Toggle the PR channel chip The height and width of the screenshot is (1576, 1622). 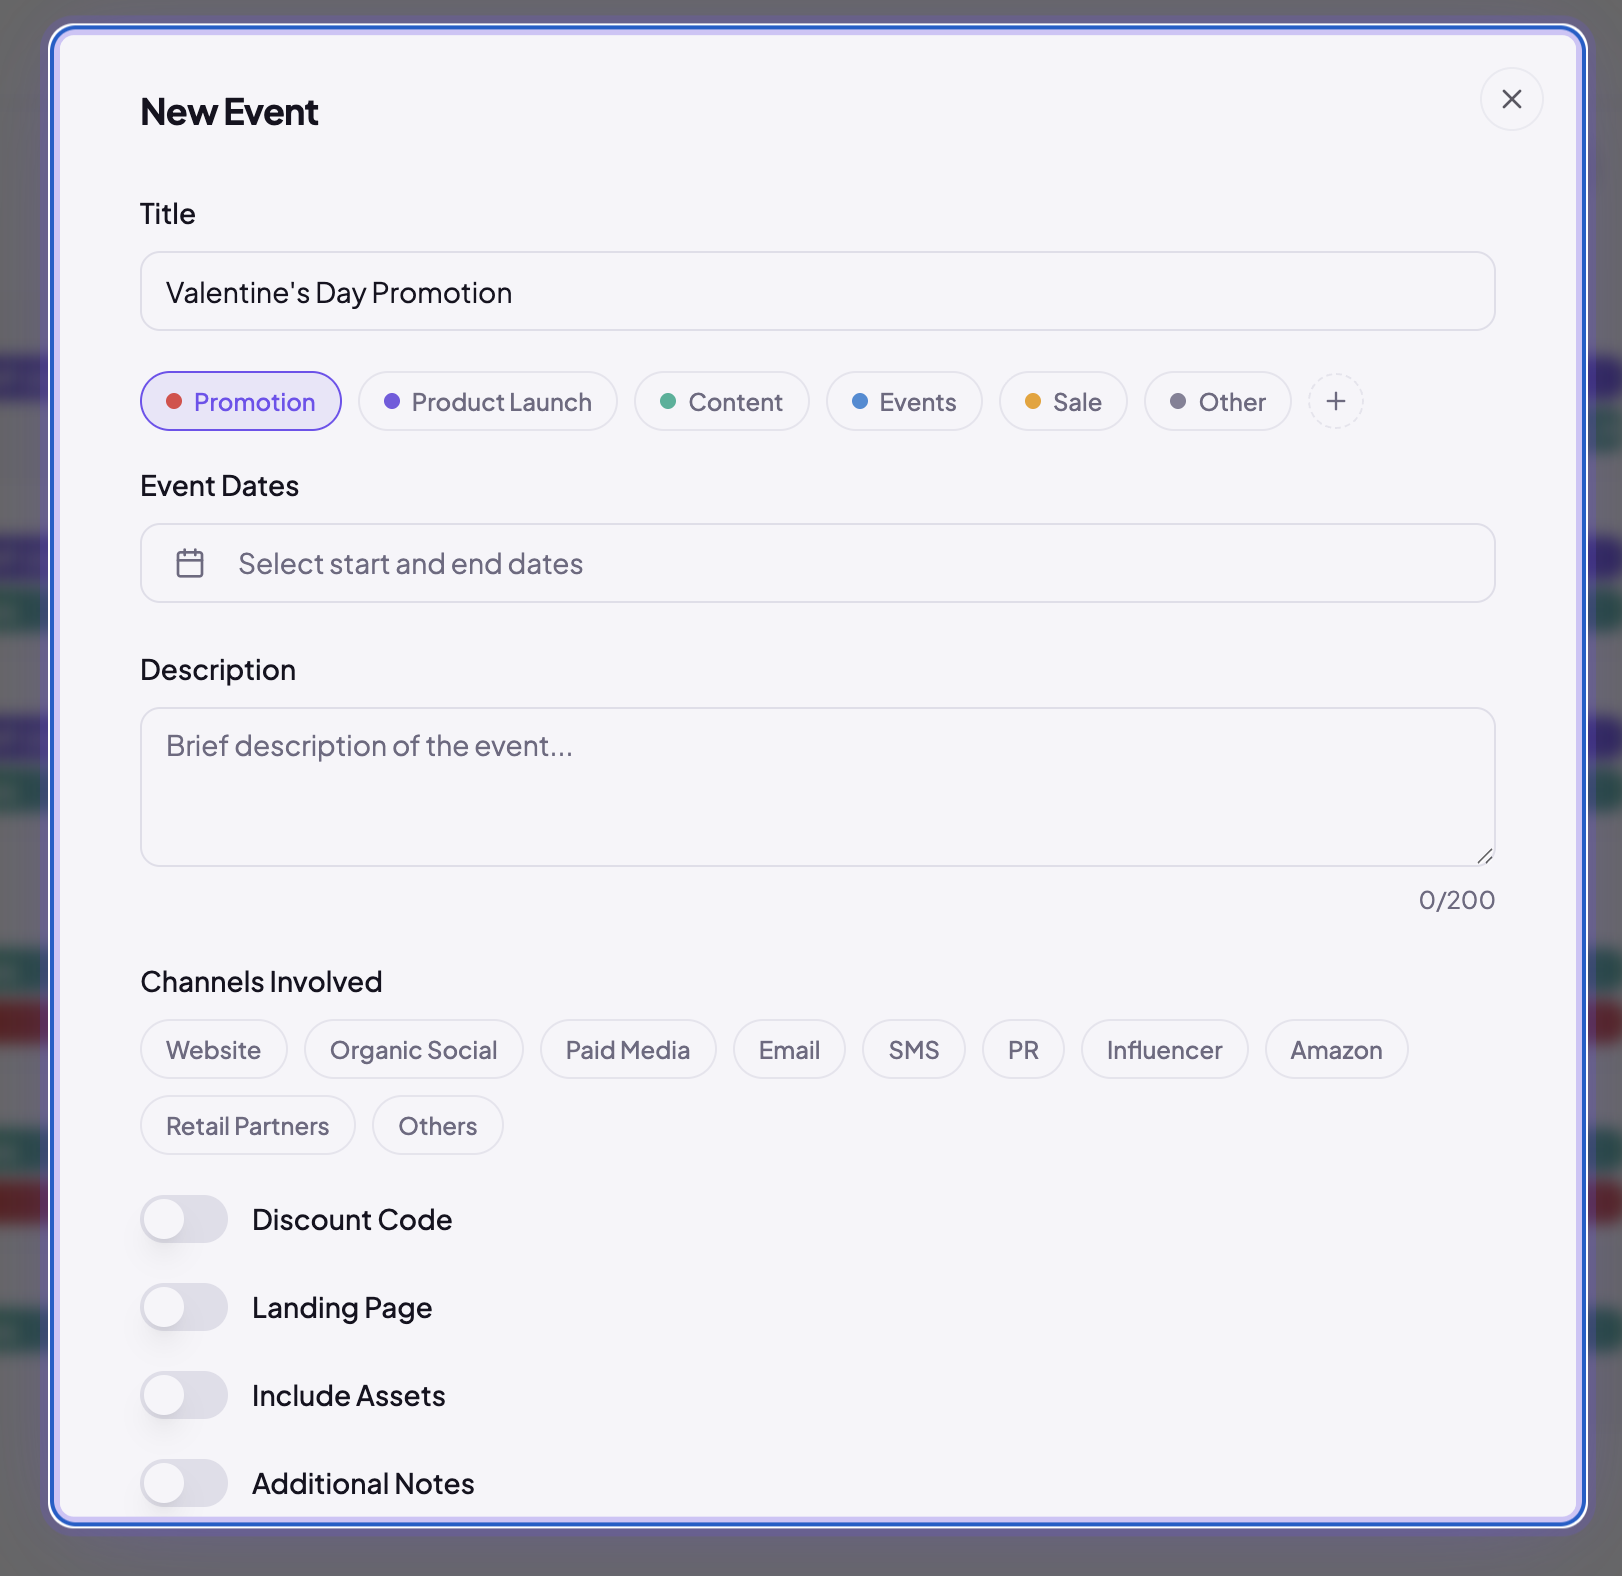[1023, 1049]
